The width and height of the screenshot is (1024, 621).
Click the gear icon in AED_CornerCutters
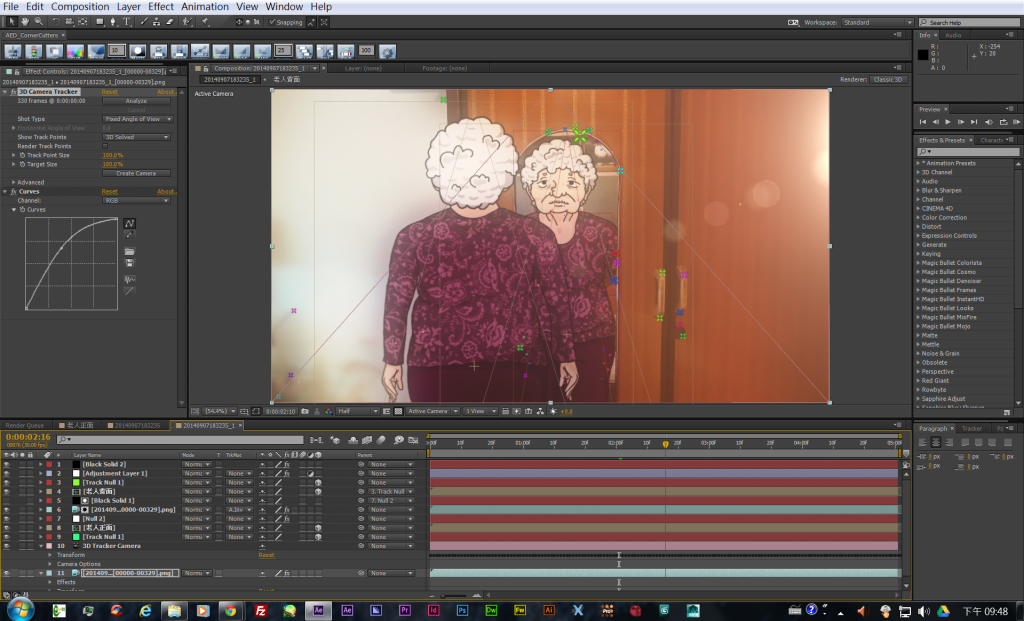pyautogui.click(x=388, y=51)
